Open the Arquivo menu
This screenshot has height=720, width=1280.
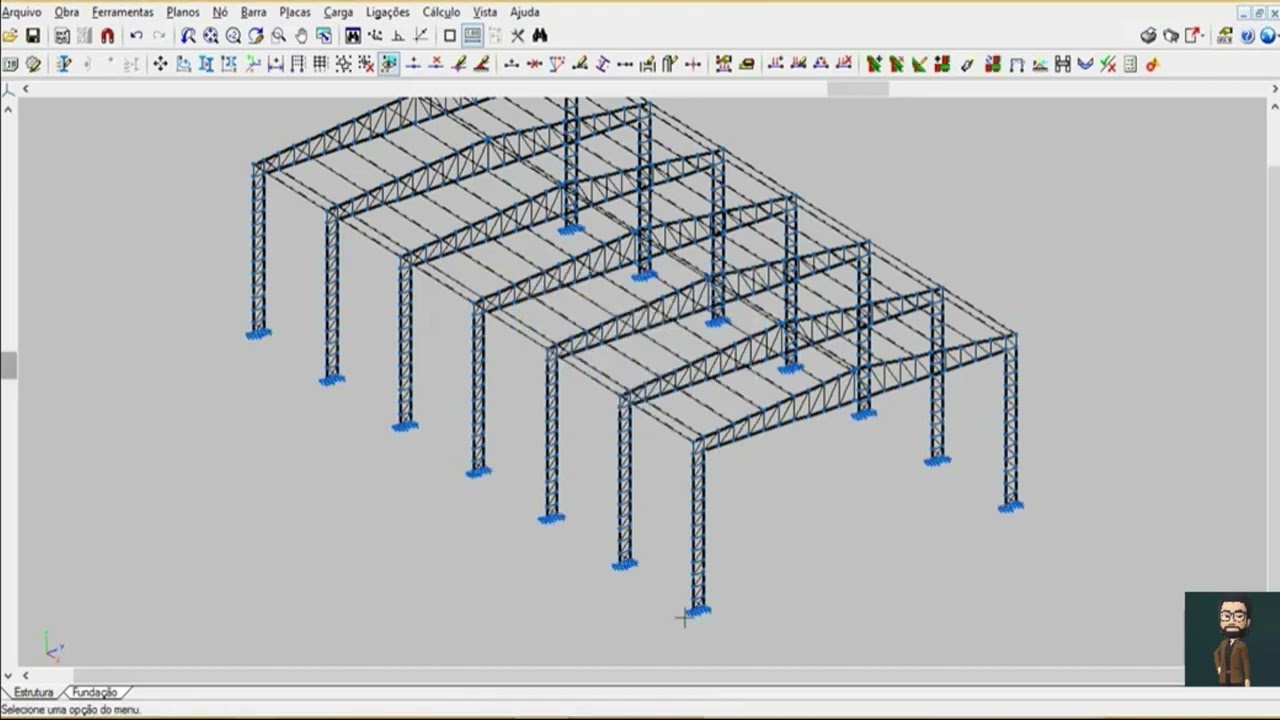[21, 12]
